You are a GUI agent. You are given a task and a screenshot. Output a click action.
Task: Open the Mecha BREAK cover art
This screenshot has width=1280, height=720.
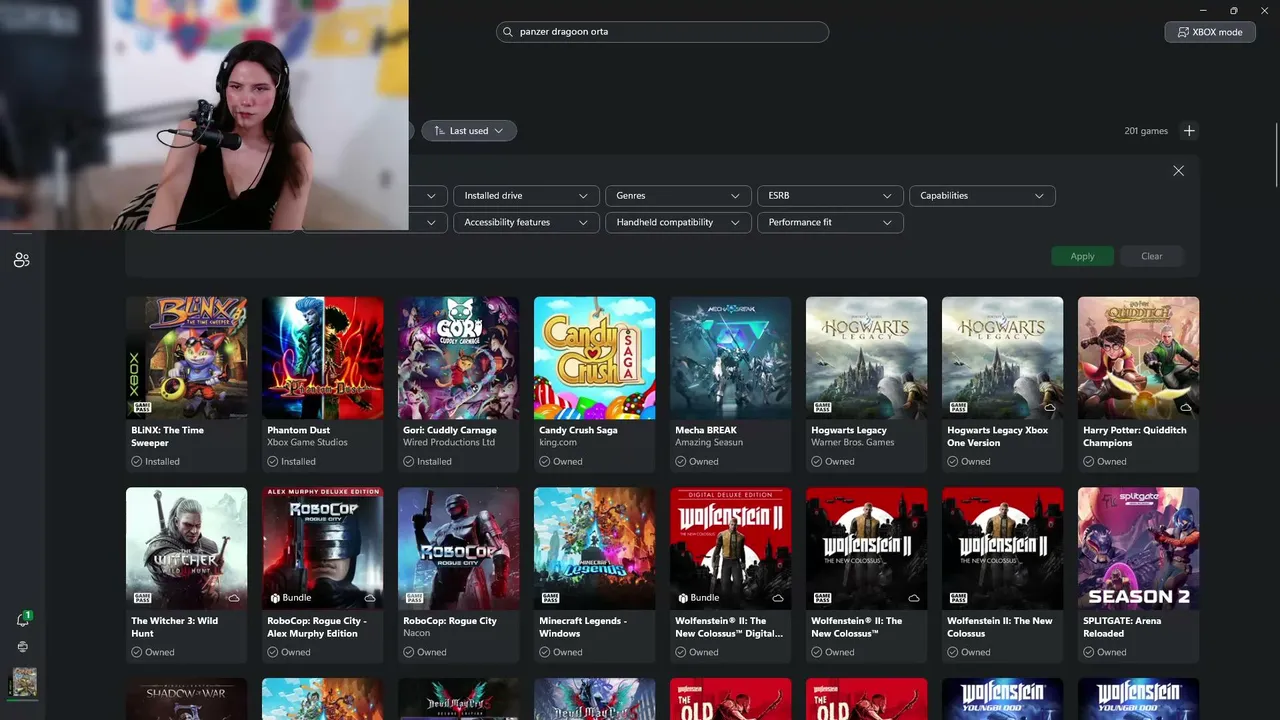coord(730,358)
